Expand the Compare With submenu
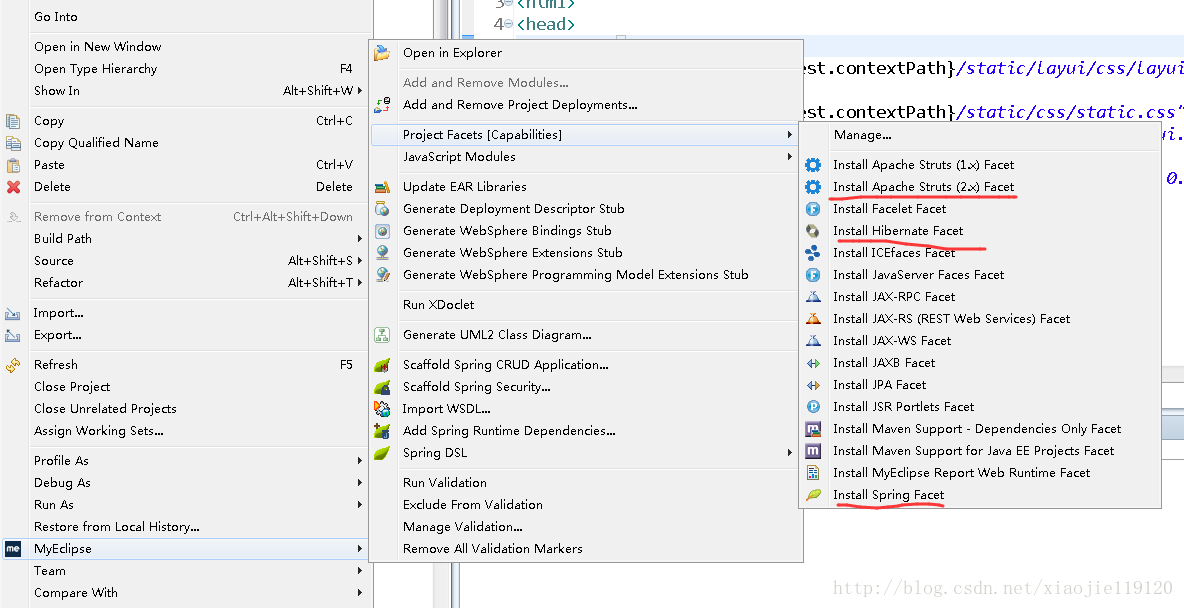This screenshot has height=608, width=1184. [x=360, y=593]
